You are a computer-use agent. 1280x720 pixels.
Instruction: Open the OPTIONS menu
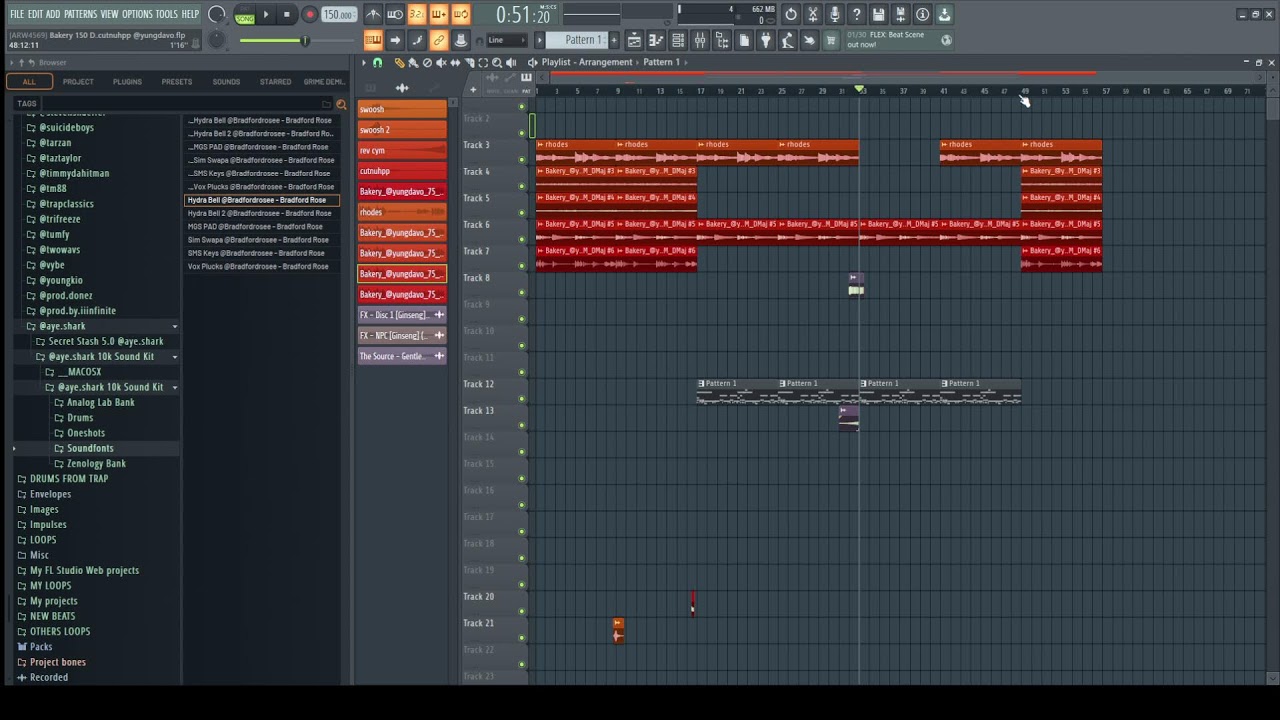[x=137, y=14]
